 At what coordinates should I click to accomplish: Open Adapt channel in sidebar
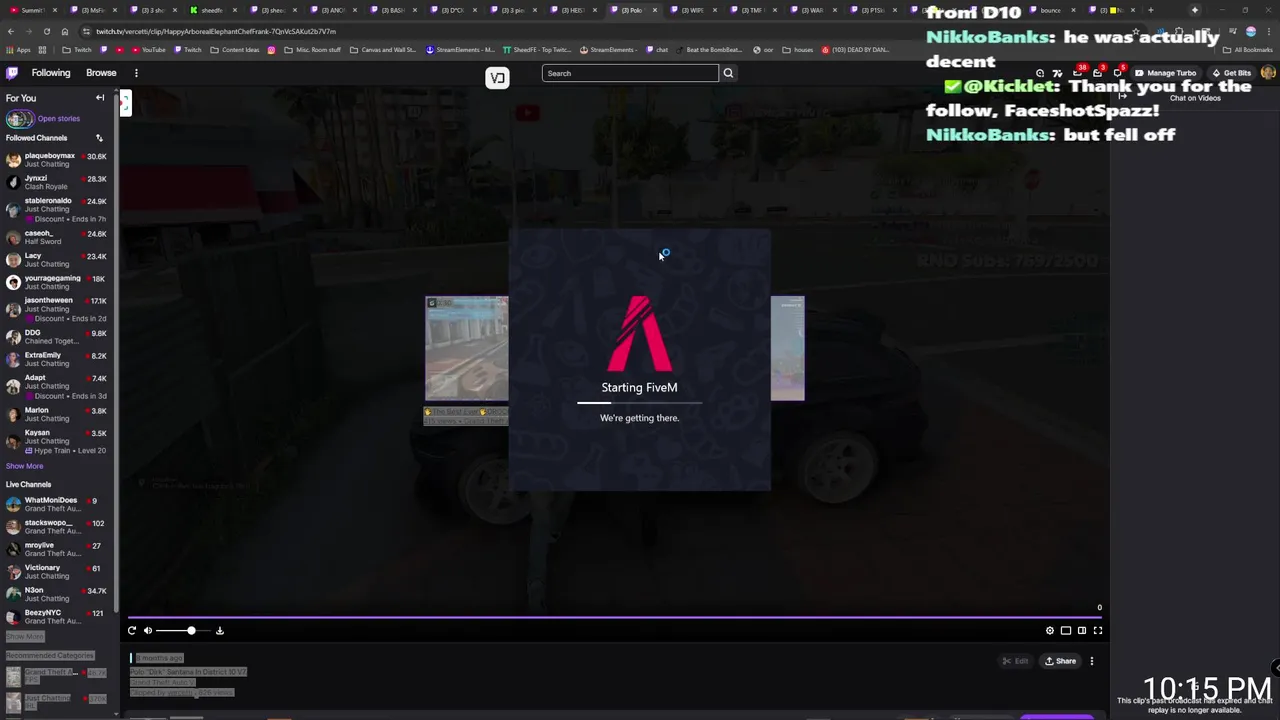tap(57, 386)
